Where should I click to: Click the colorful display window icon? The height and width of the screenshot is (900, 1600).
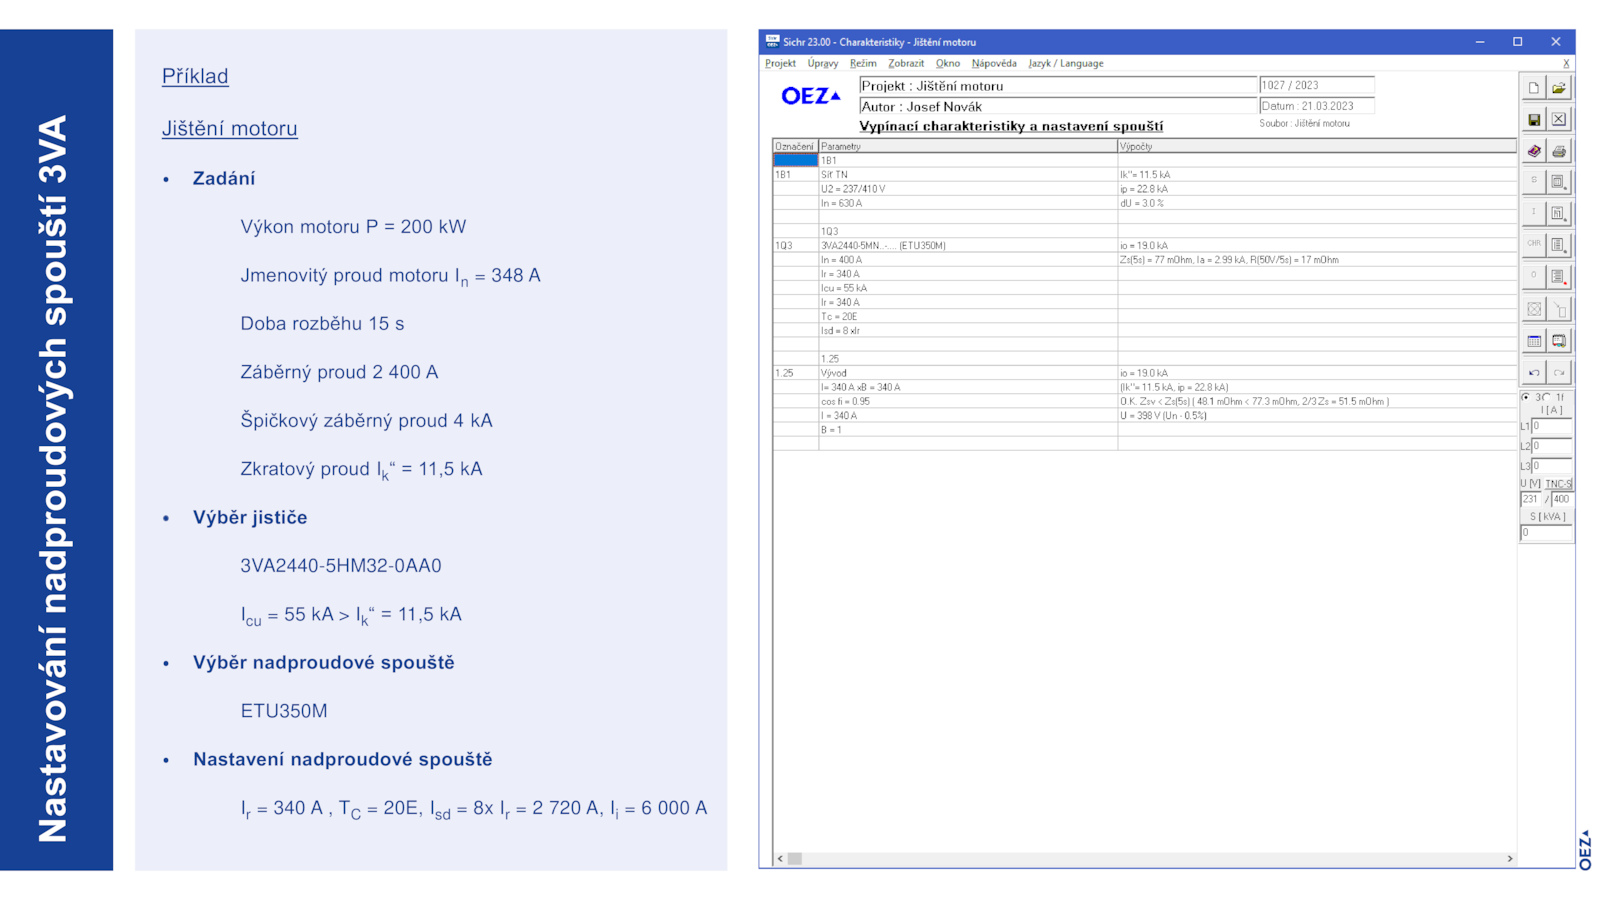1559,341
